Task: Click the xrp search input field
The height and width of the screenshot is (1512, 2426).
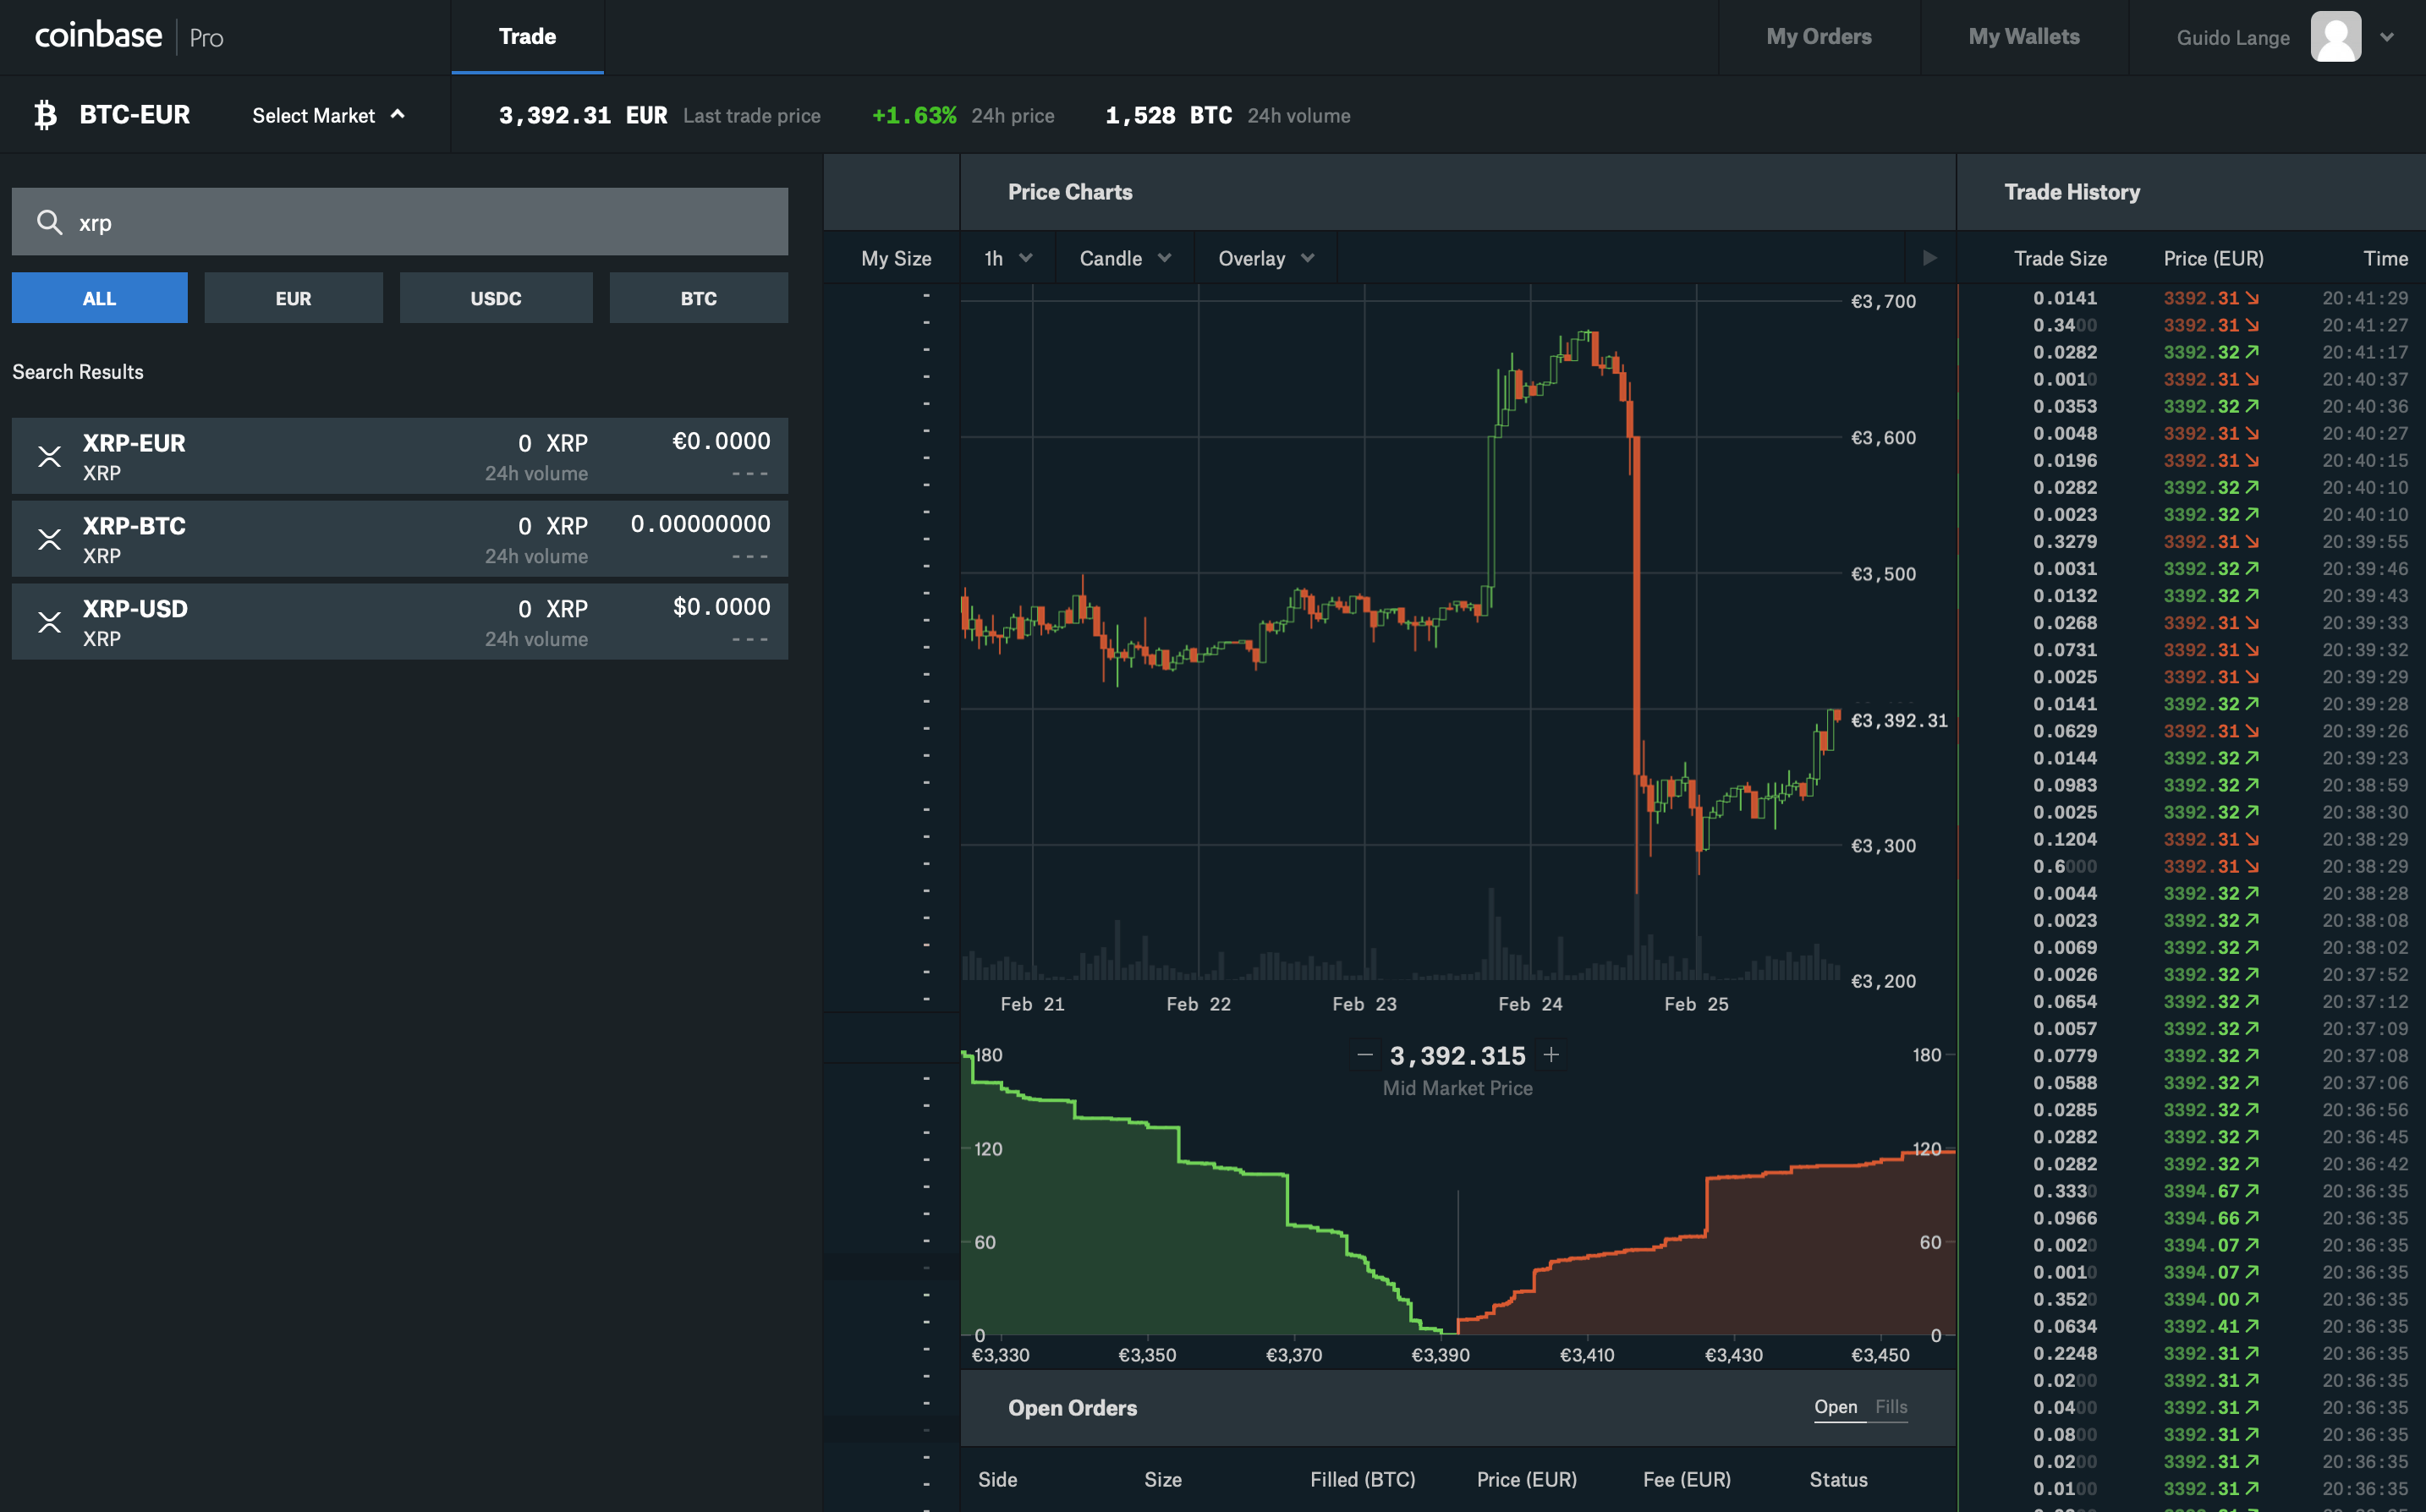Action: pyautogui.click(x=400, y=221)
